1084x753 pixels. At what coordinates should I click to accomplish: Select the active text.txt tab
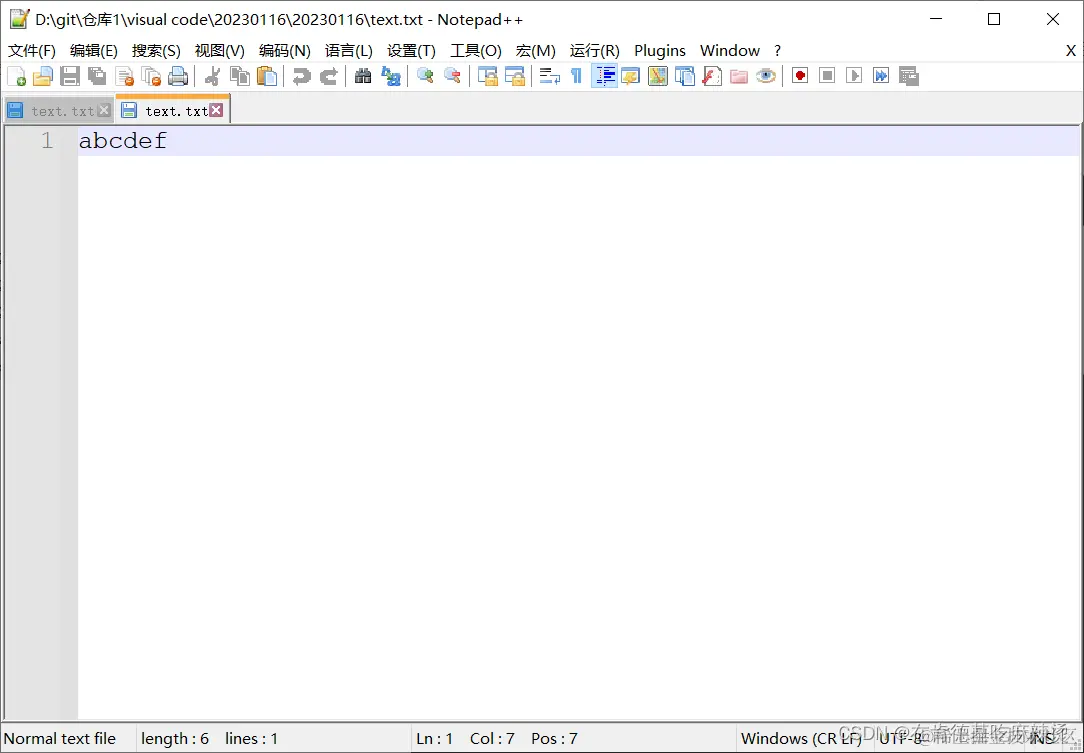[173, 110]
